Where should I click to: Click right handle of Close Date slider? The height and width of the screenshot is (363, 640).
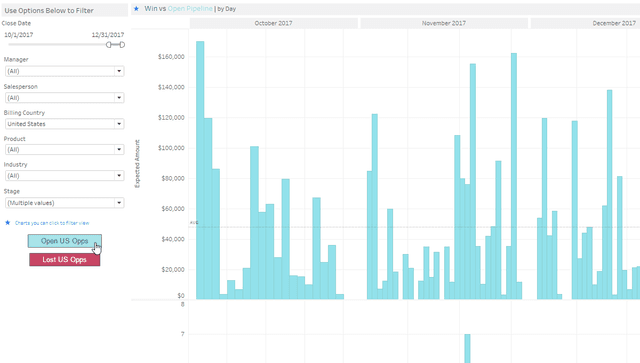pos(122,45)
